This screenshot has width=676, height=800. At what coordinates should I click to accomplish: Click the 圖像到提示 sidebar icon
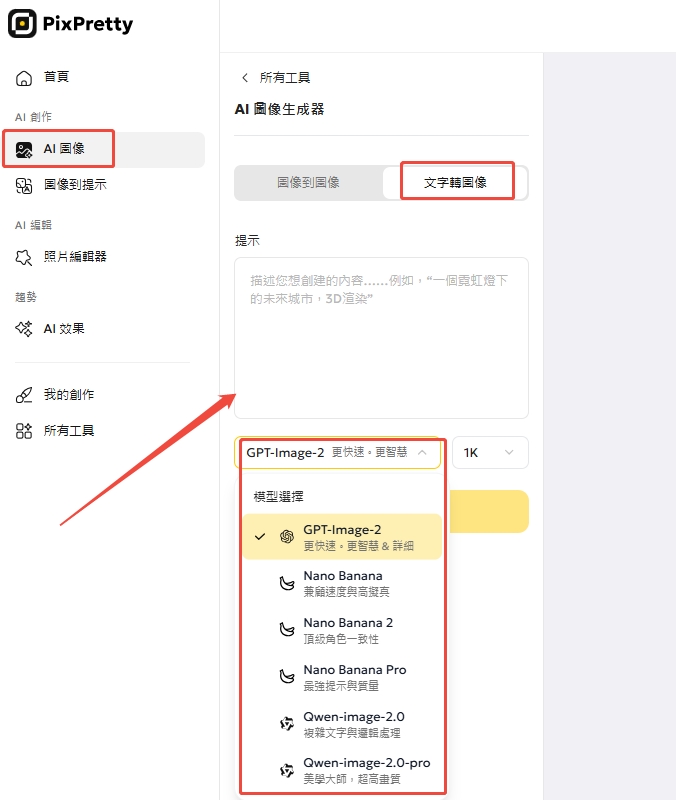23,185
